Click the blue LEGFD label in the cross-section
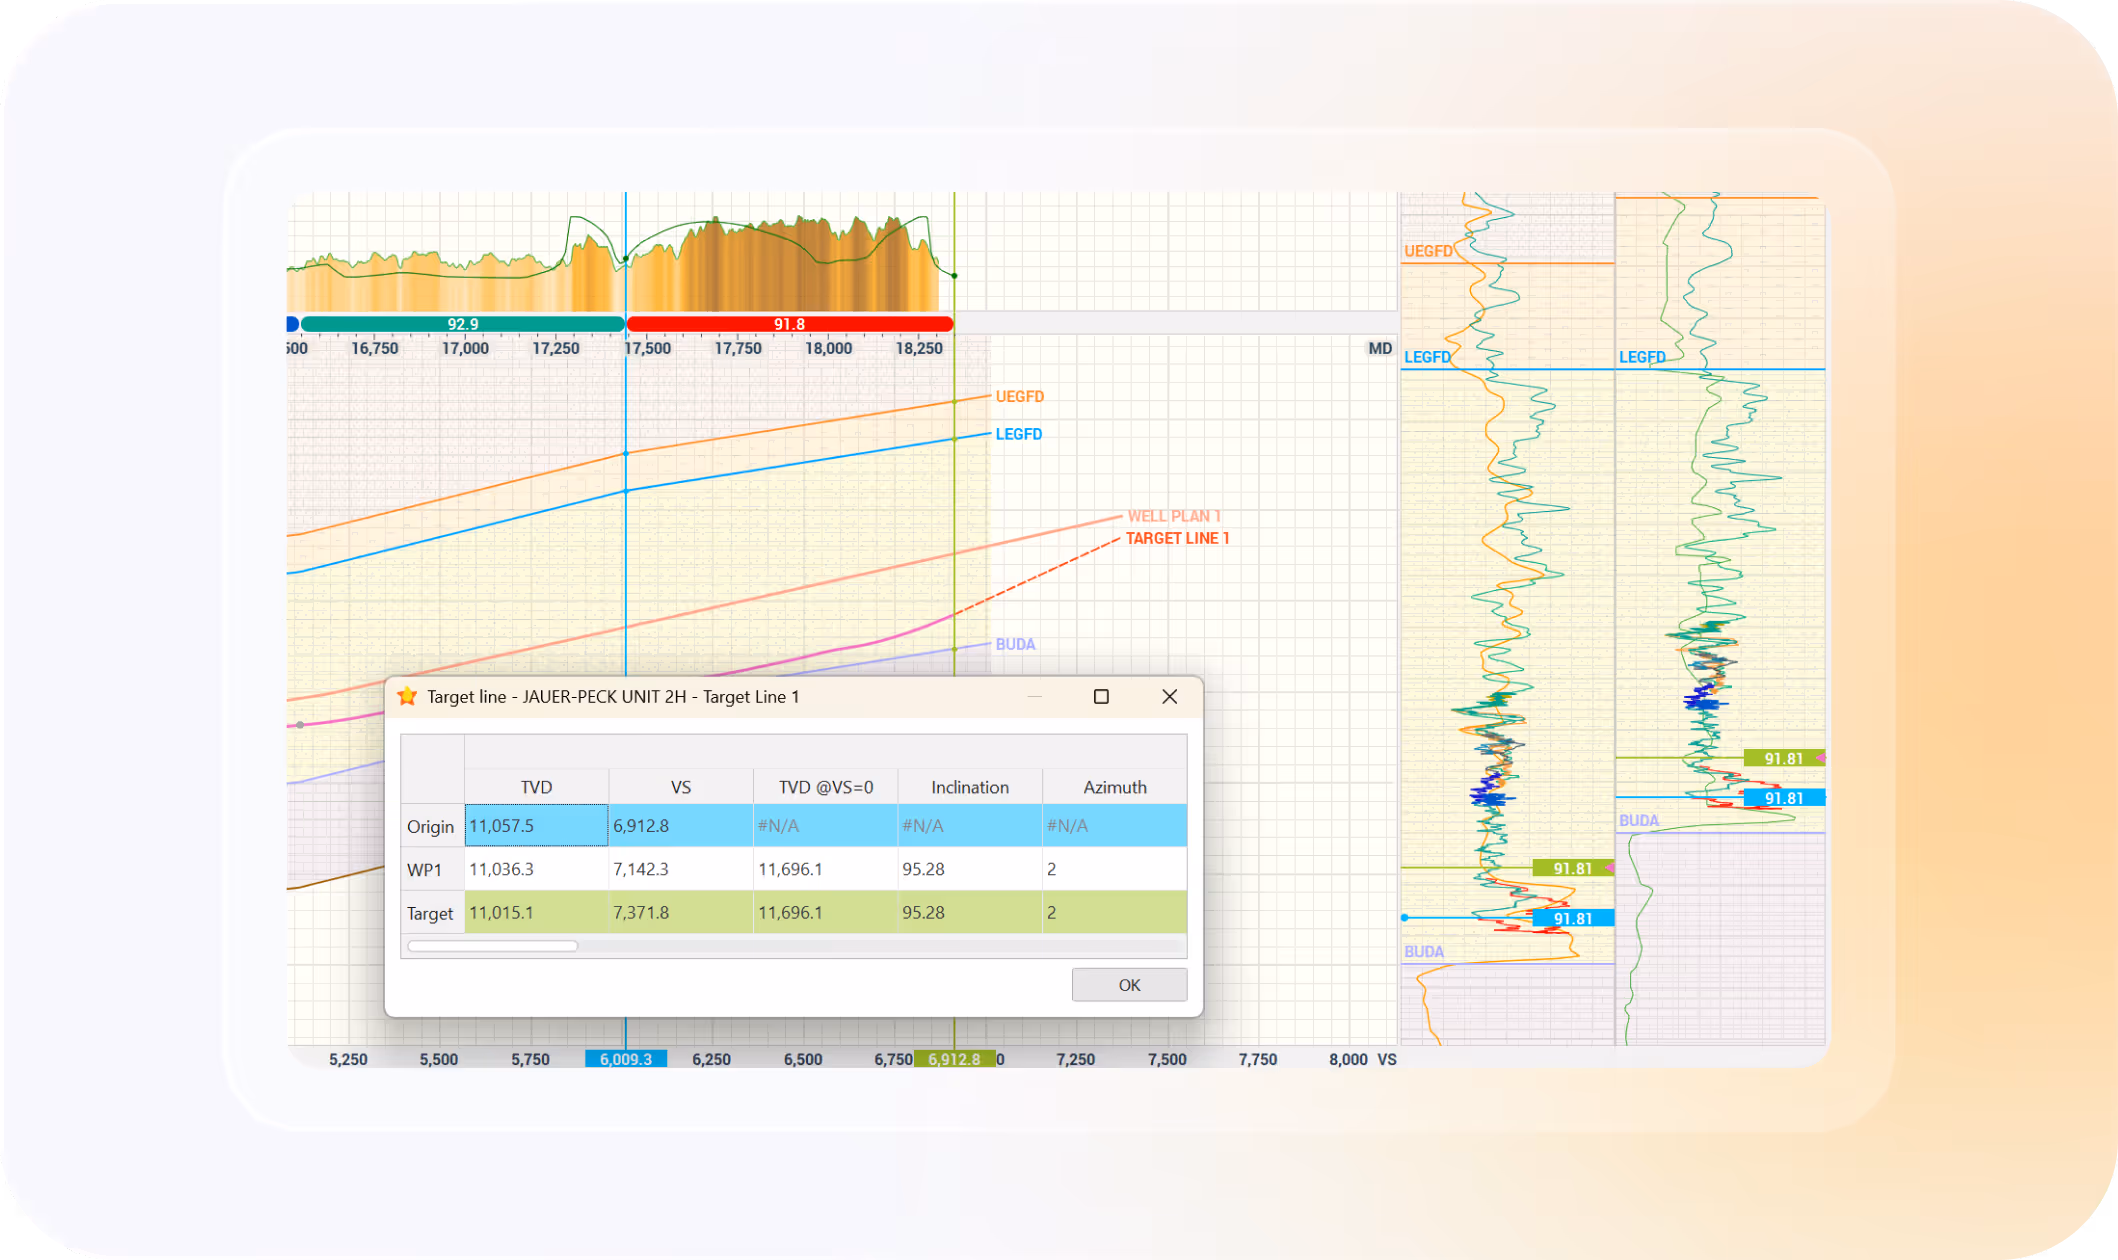This screenshot has height=1260, width=2118. pyautogui.click(x=1018, y=434)
